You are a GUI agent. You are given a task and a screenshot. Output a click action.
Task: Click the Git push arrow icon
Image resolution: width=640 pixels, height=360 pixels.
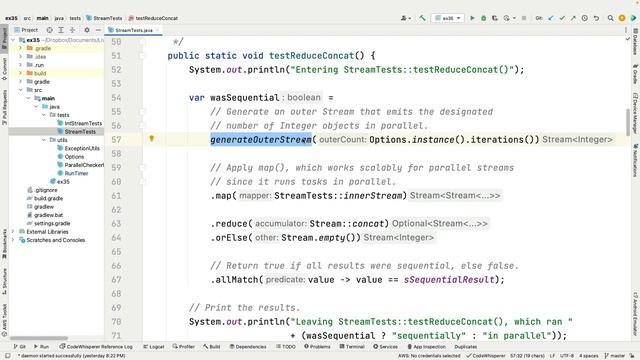click(573, 18)
